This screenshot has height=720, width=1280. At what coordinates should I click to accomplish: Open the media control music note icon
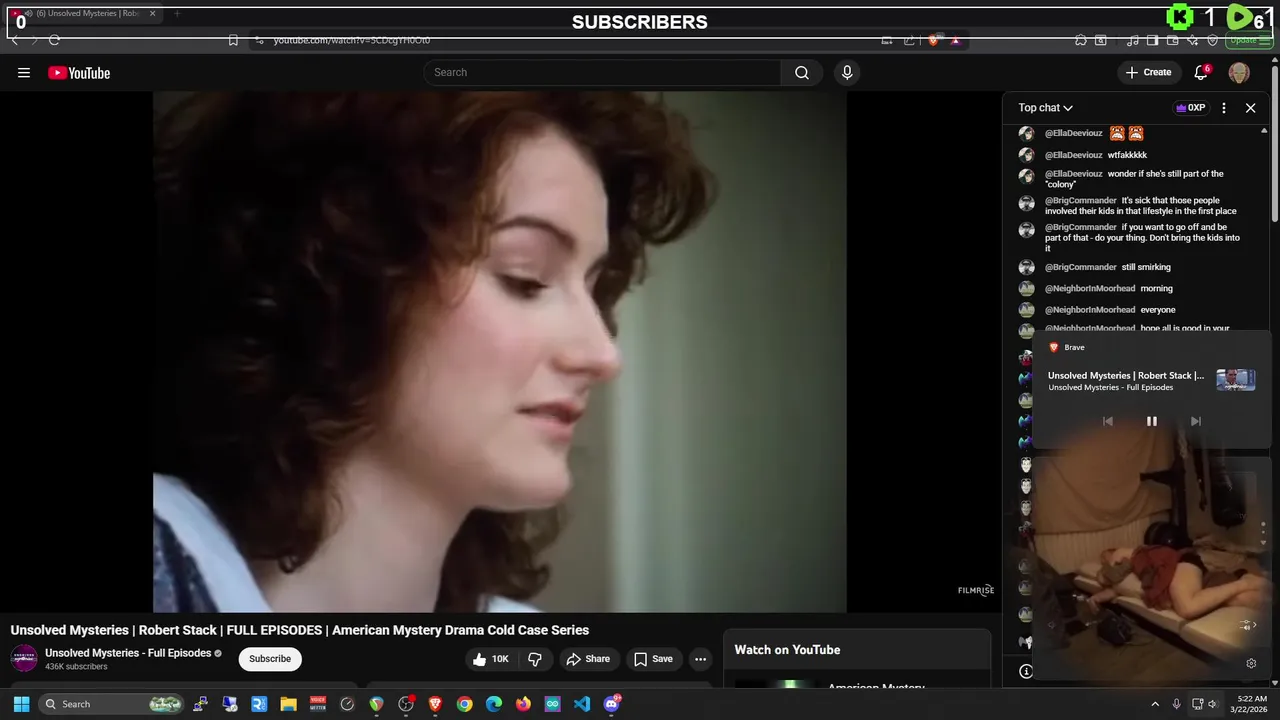tap(1132, 40)
